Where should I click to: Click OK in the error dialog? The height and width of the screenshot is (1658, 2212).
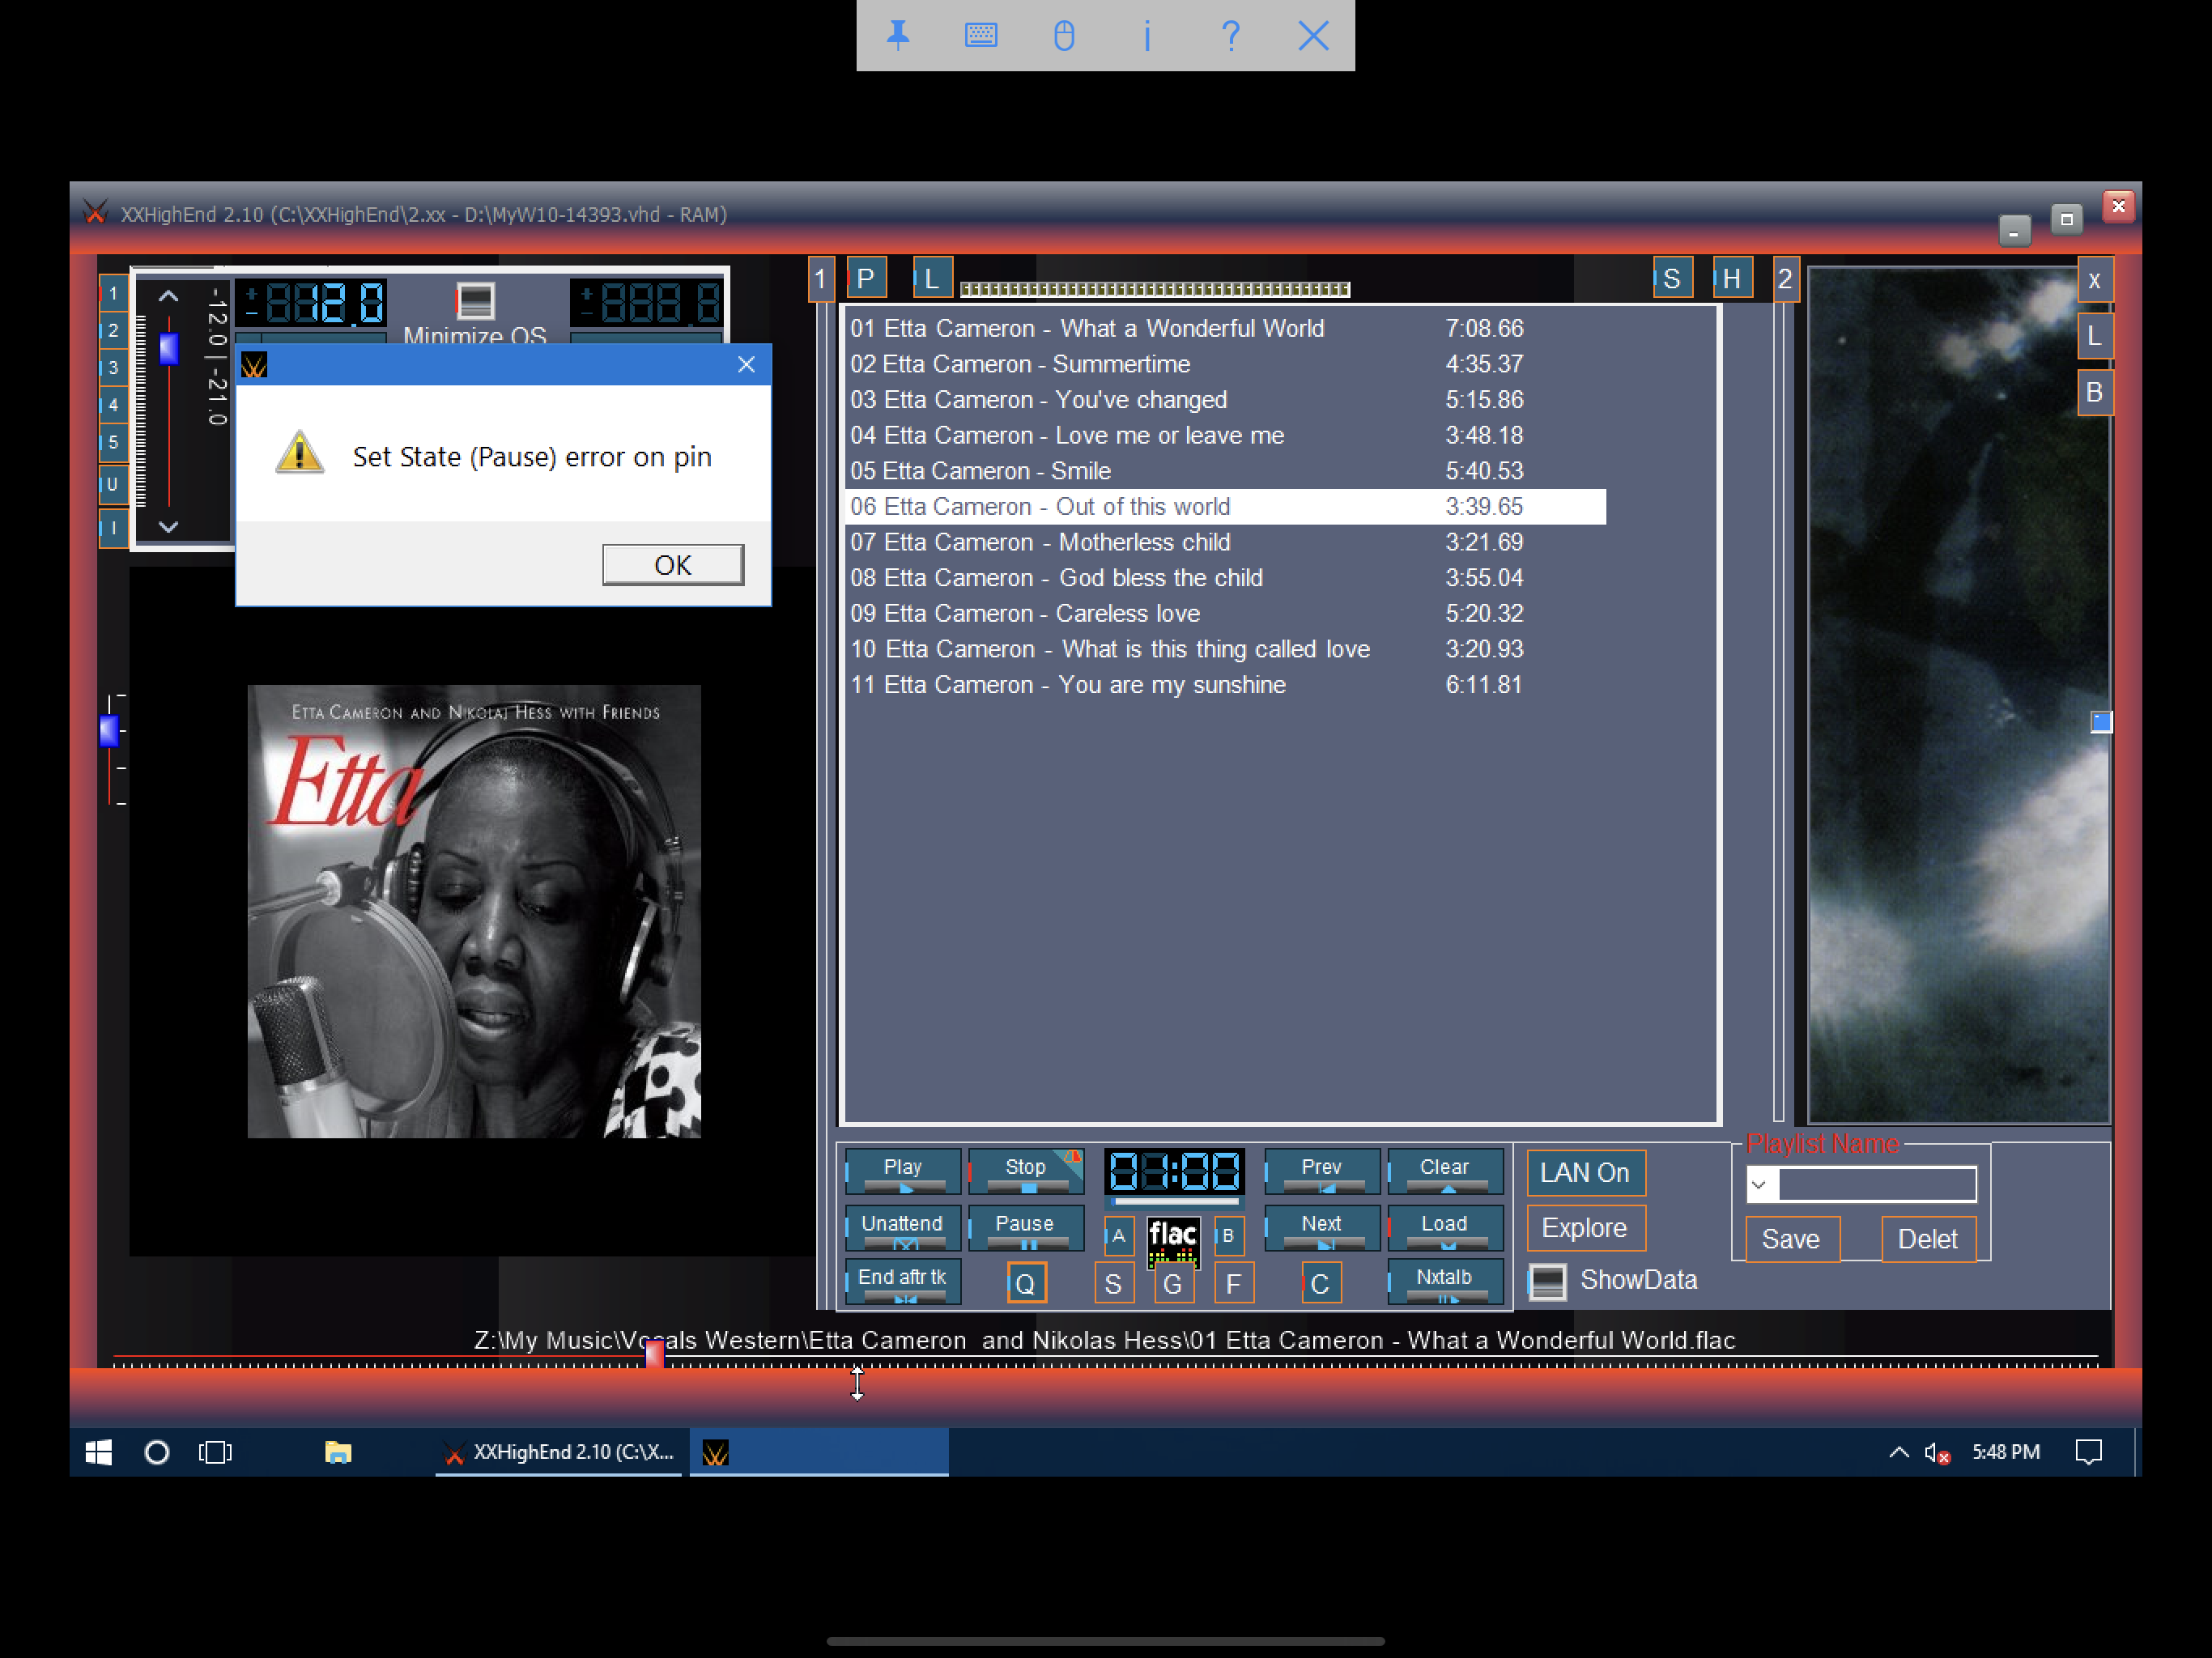pyautogui.click(x=673, y=565)
